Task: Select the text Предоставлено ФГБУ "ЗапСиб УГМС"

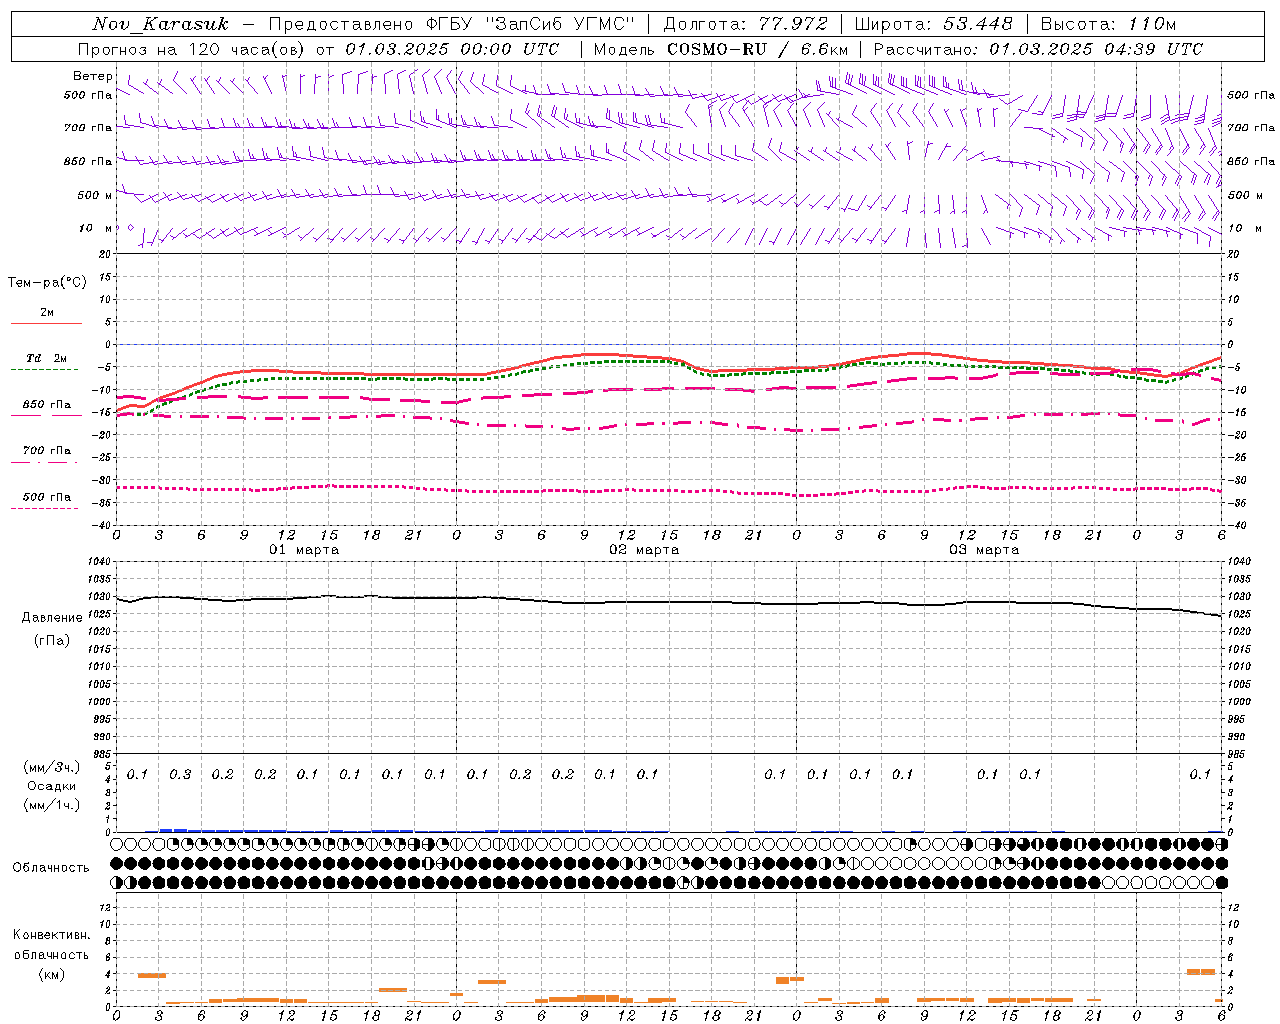Action: click(451, 24)
